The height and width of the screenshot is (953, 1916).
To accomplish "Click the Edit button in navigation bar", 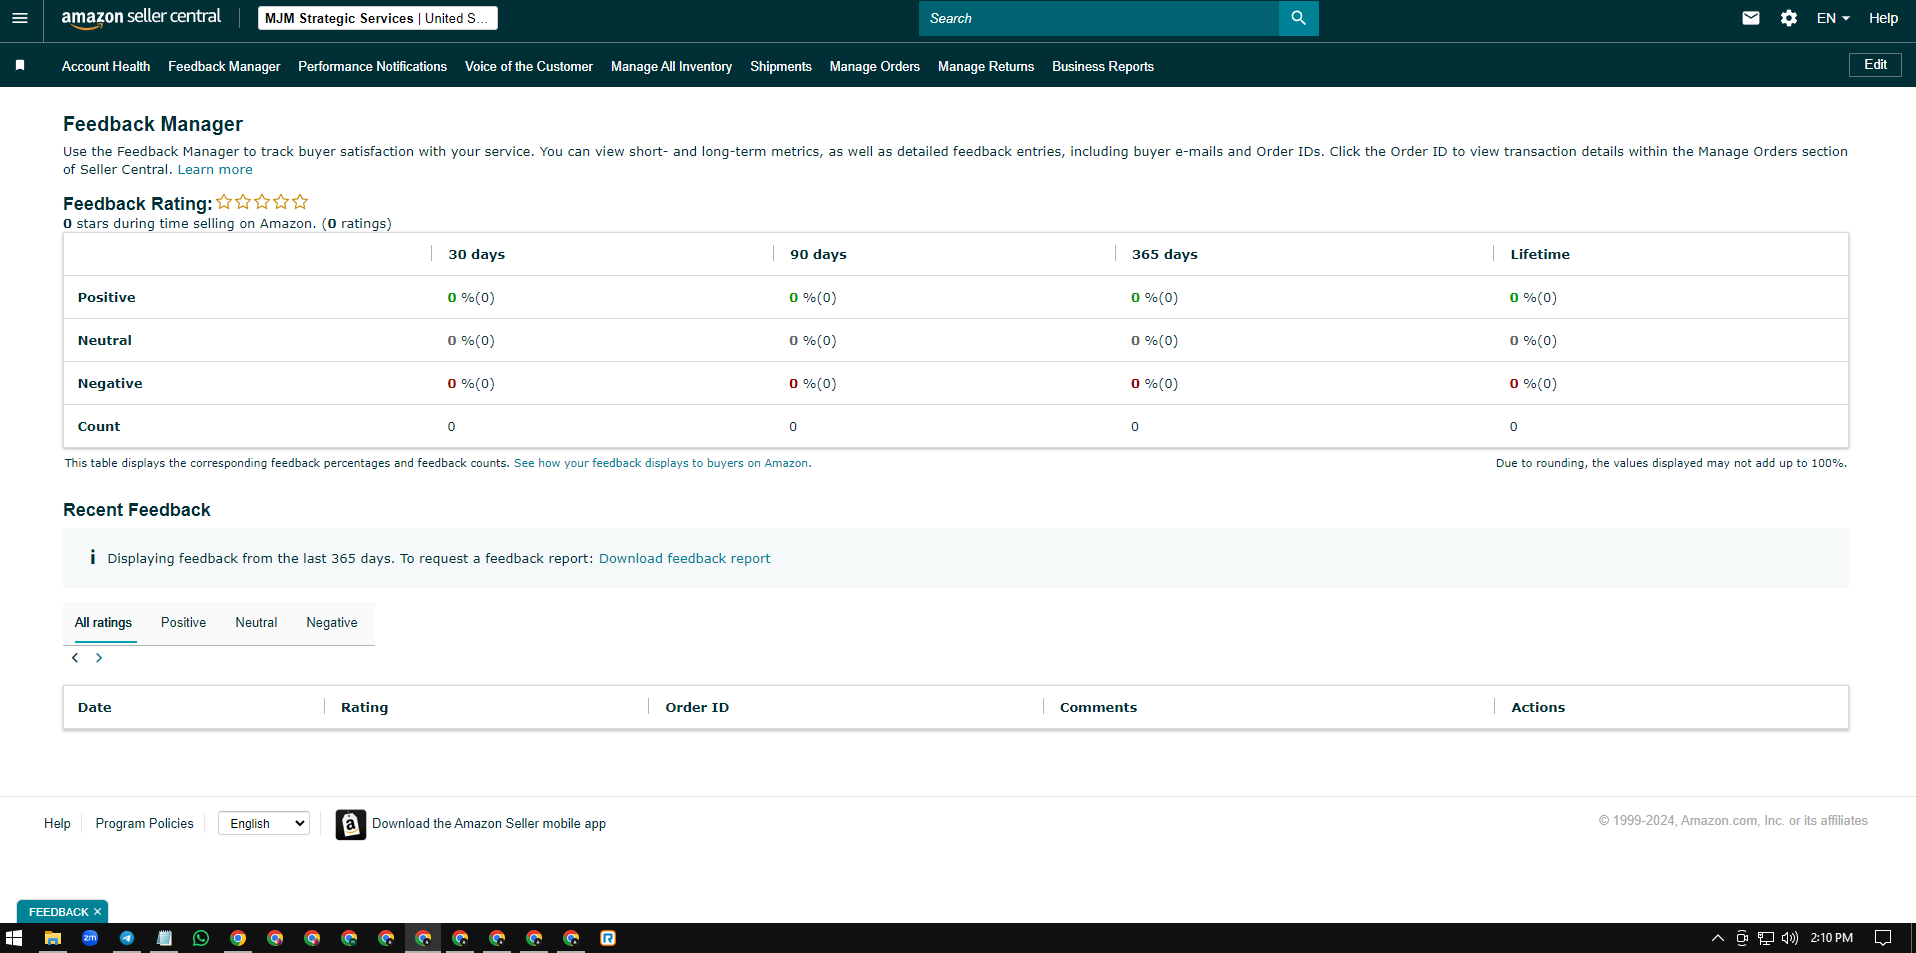I will pos(1875,65).
